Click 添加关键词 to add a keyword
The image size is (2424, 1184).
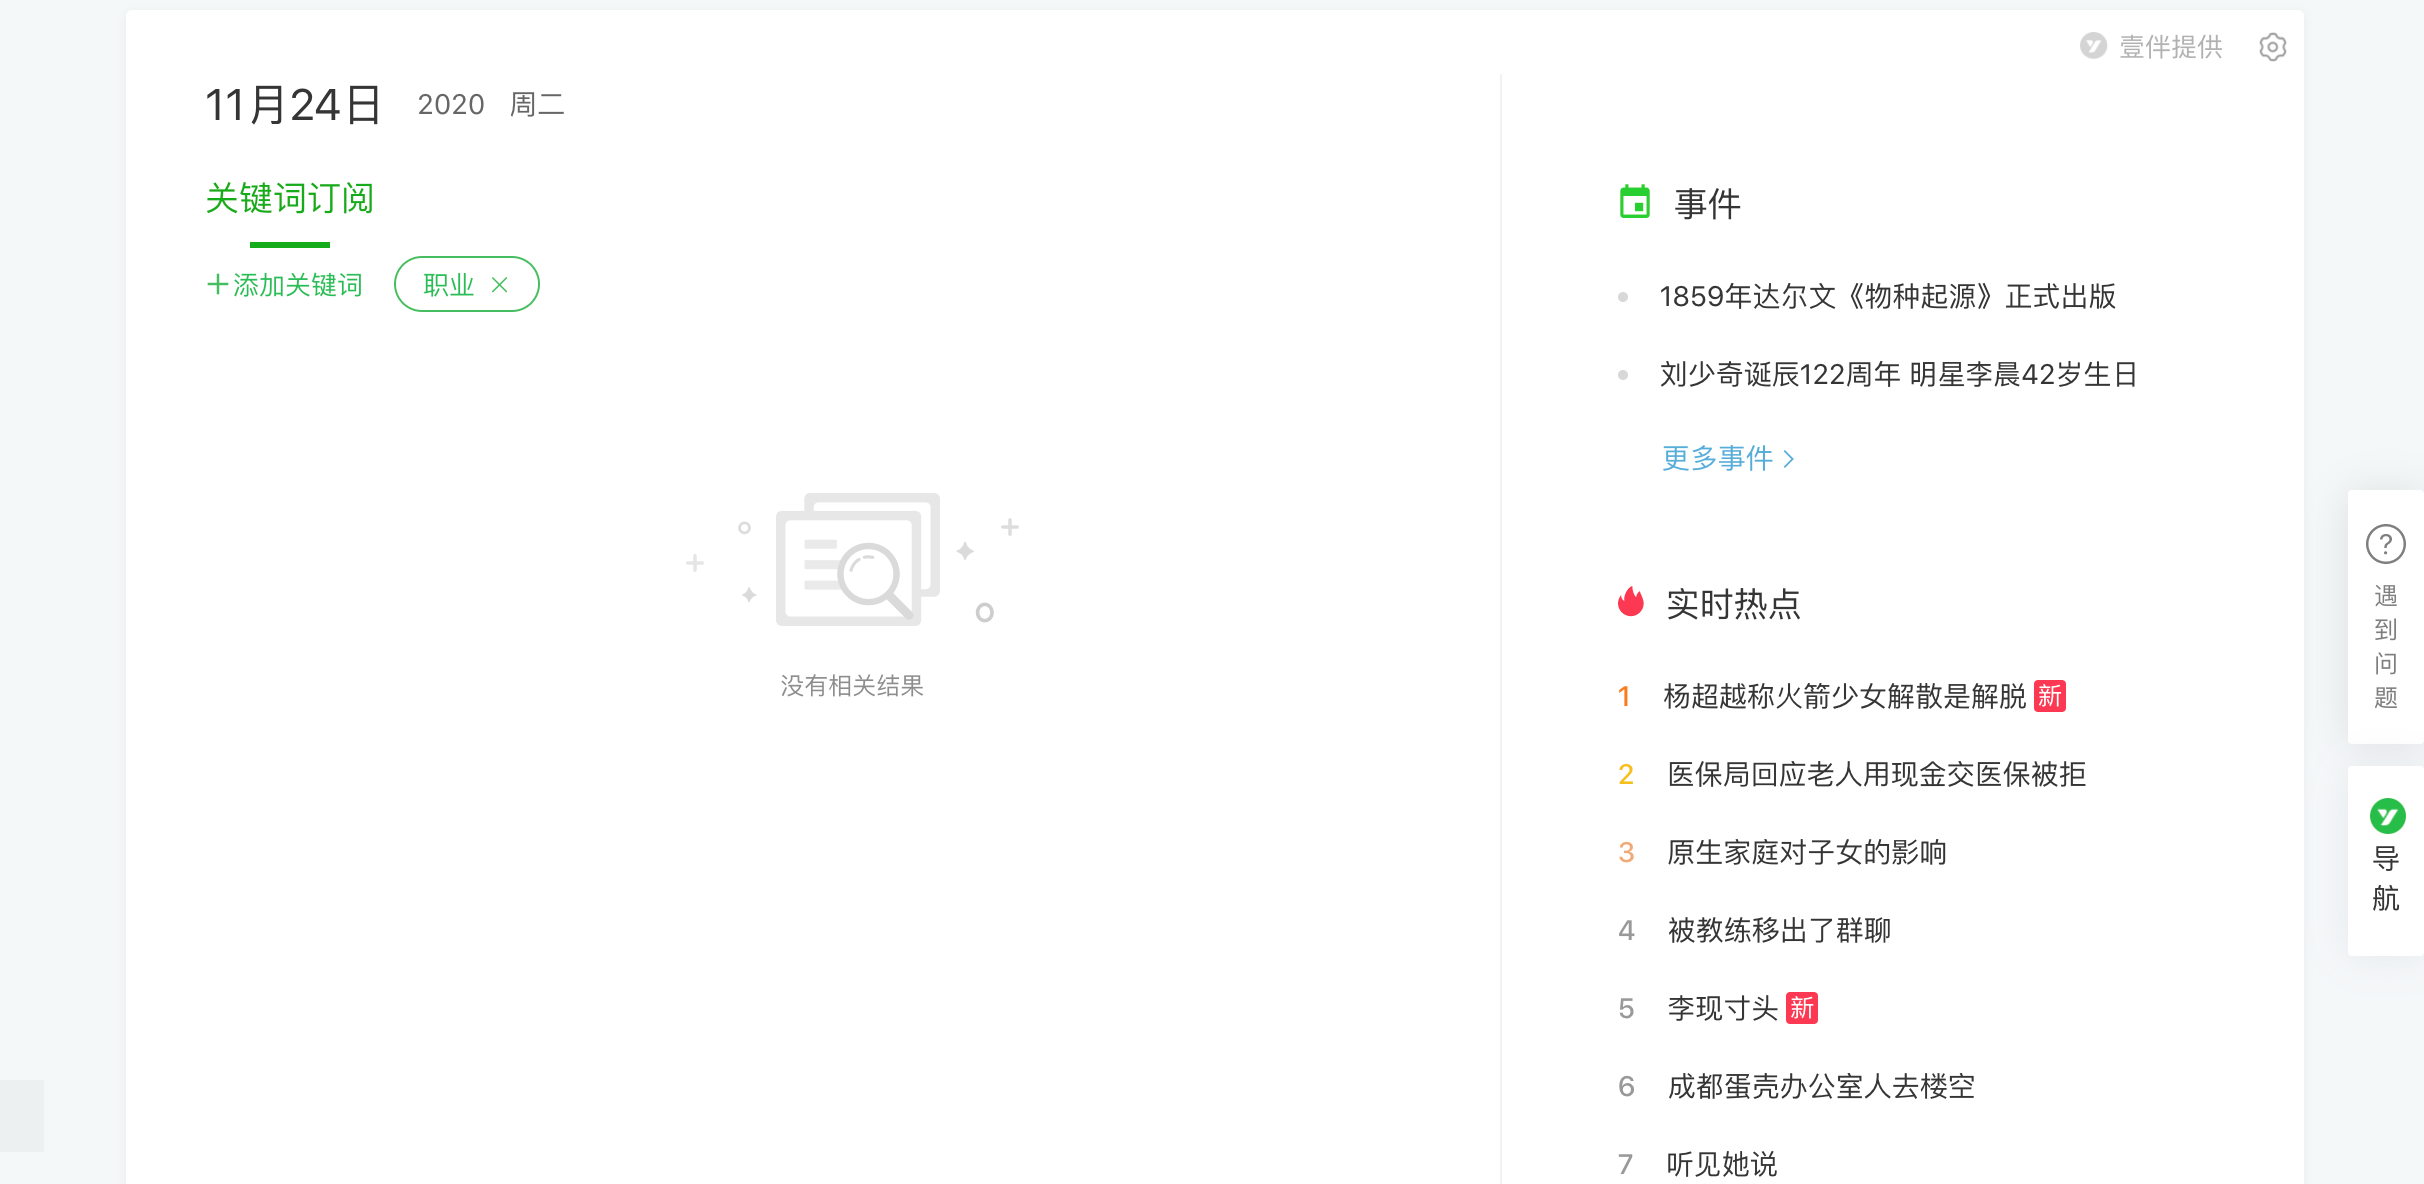[x=285, y=285]
